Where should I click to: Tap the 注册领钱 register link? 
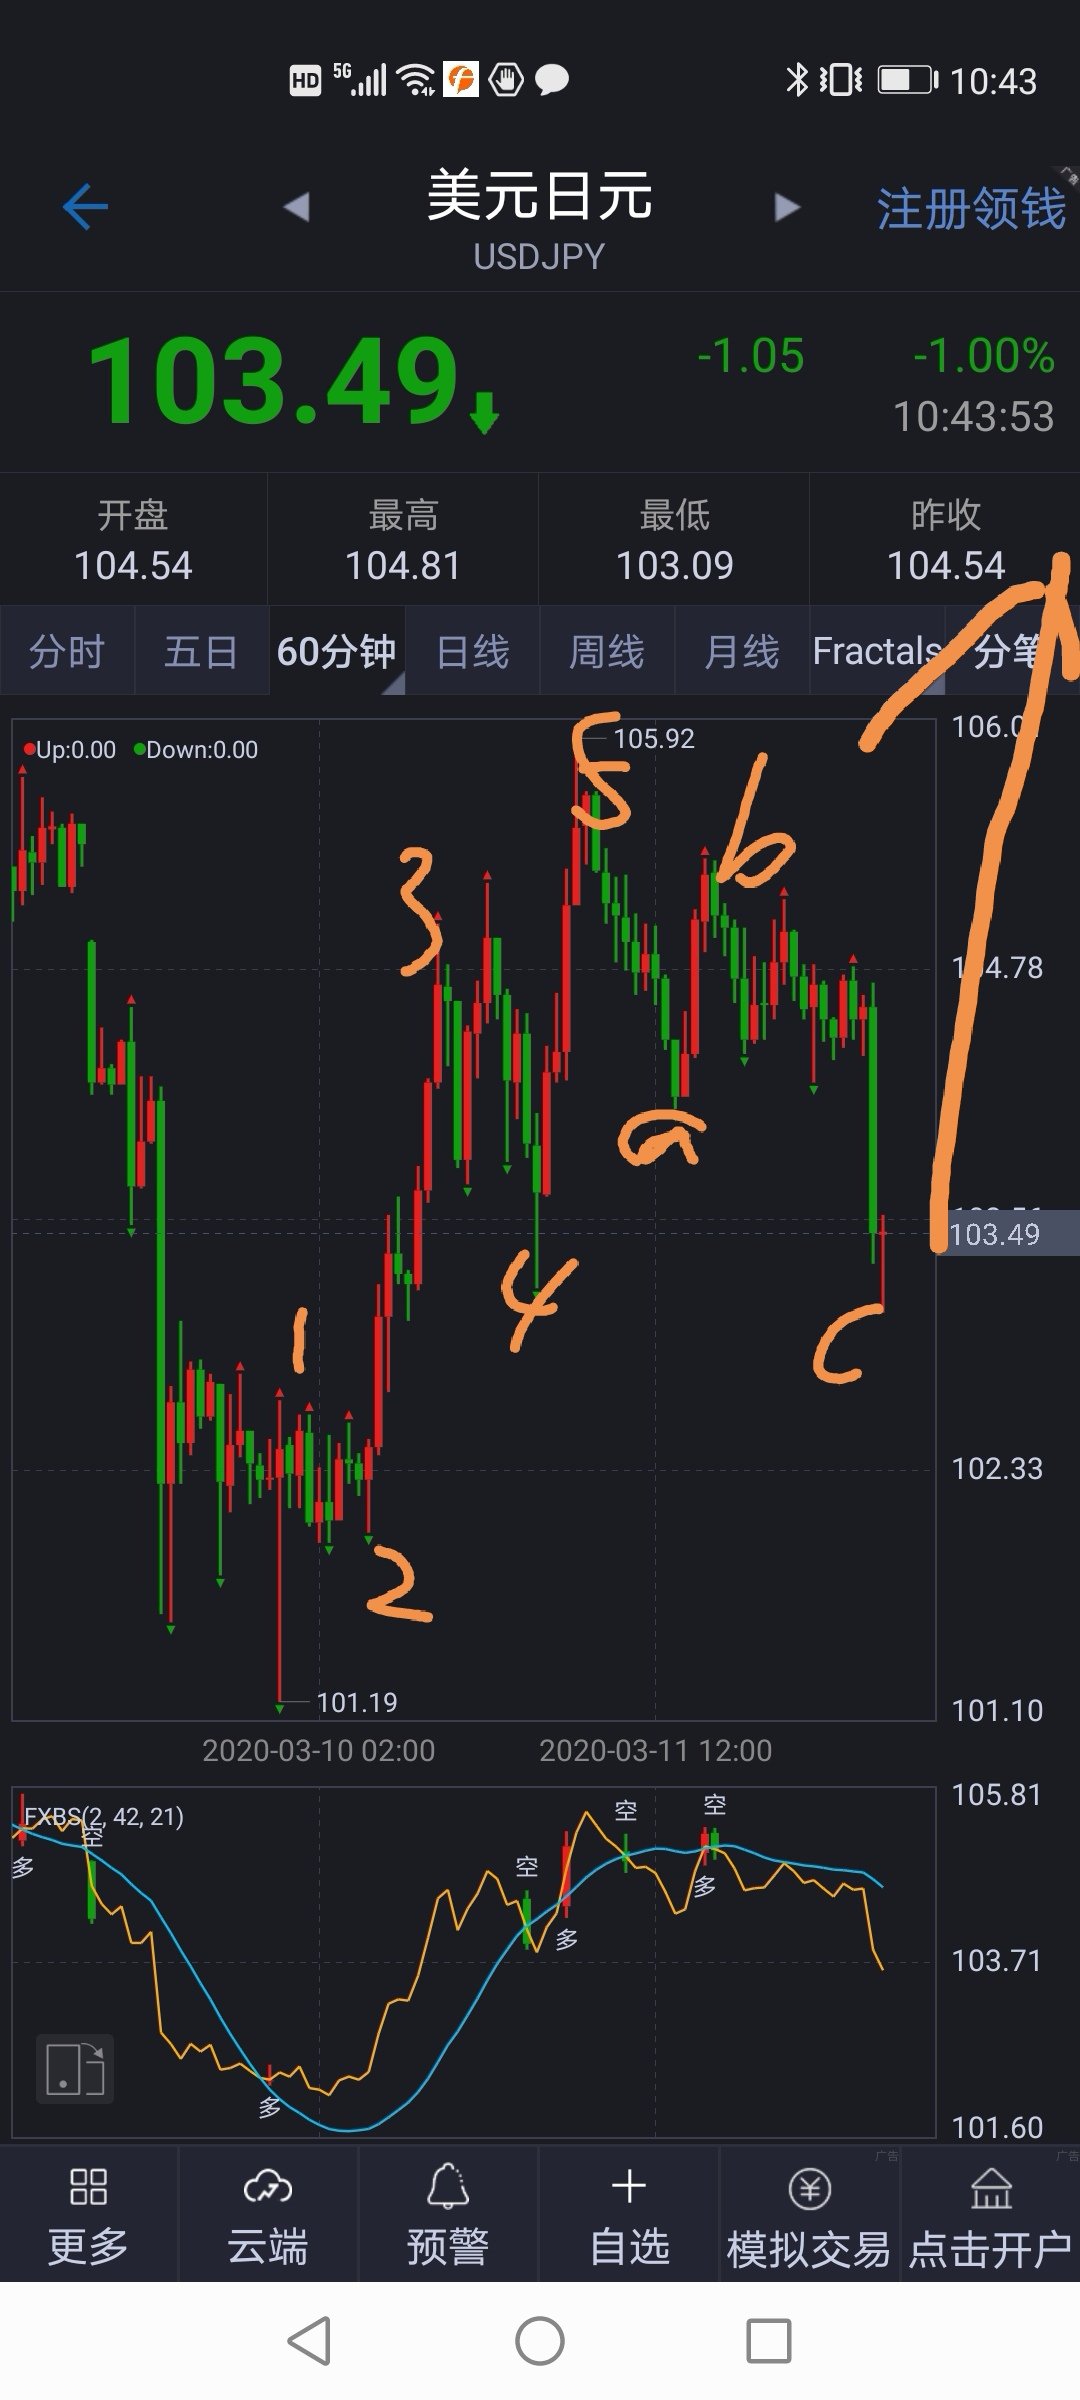(971, 208)
